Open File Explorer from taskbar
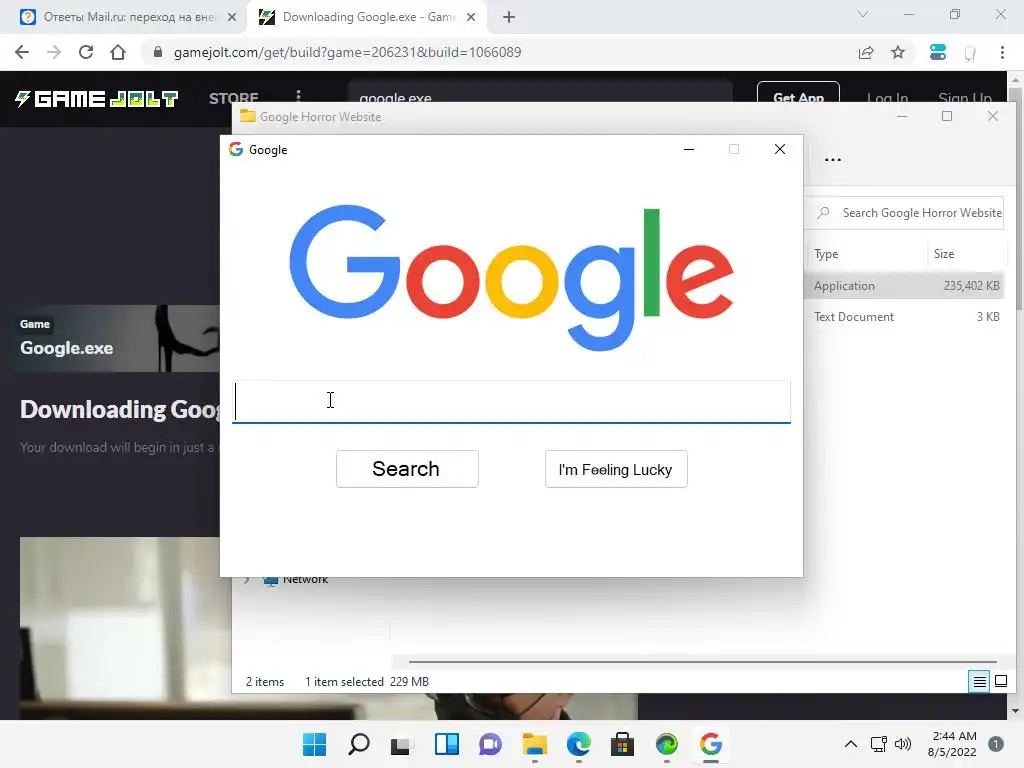The image size is (1024, 768). coord(534,744)
